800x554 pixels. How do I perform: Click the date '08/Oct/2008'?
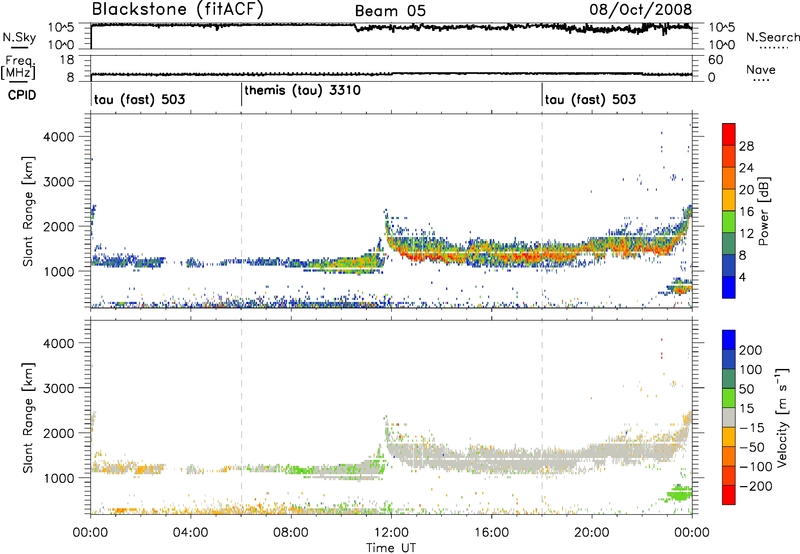click(x=641, y=10)
